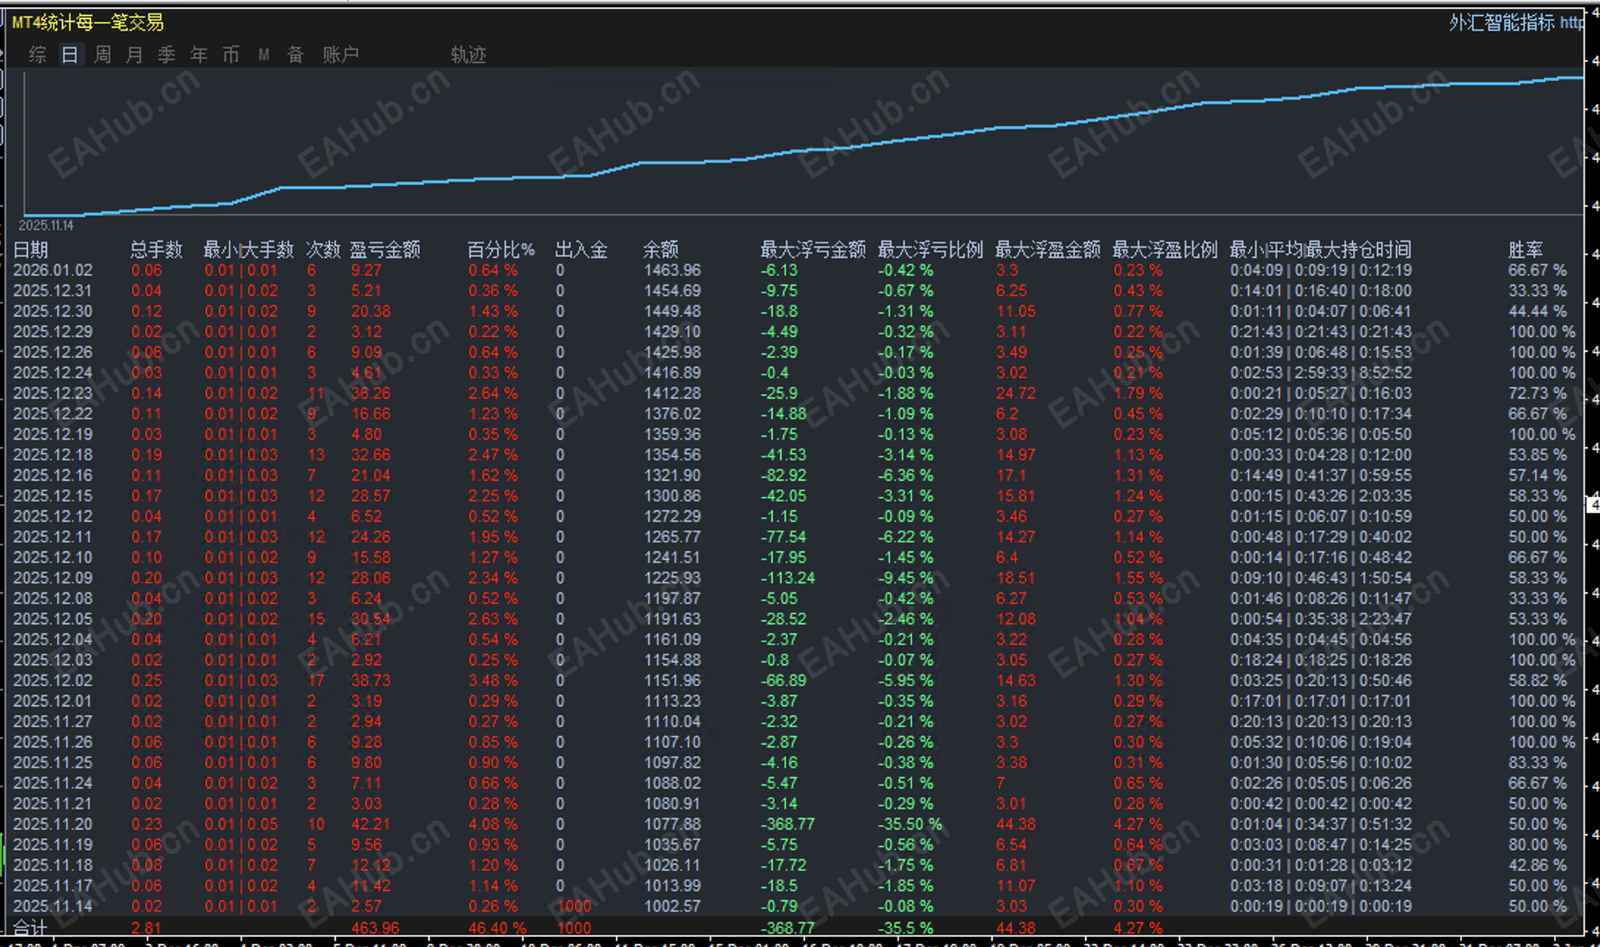Click the balance value 1272.29

pos(673,516)
